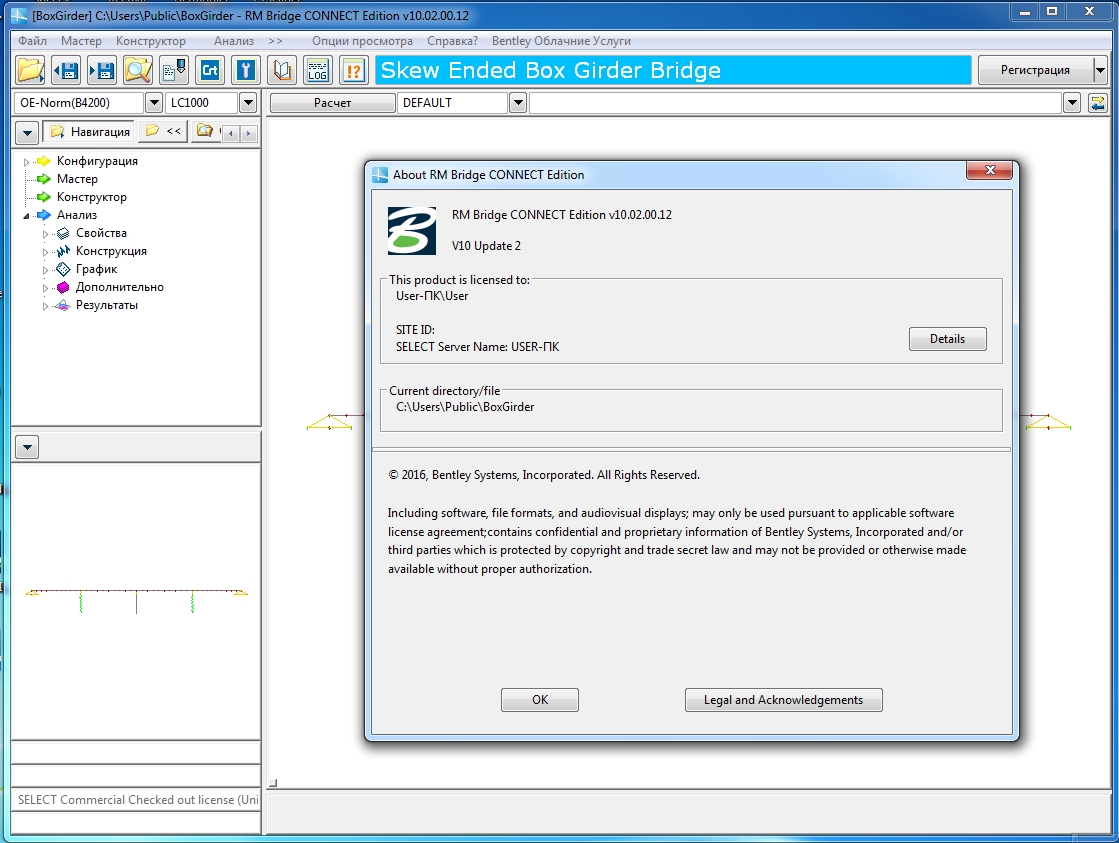Open the Файл menu
The height and width of the screenshot is (843, 1119).
[x=32, y=41]
